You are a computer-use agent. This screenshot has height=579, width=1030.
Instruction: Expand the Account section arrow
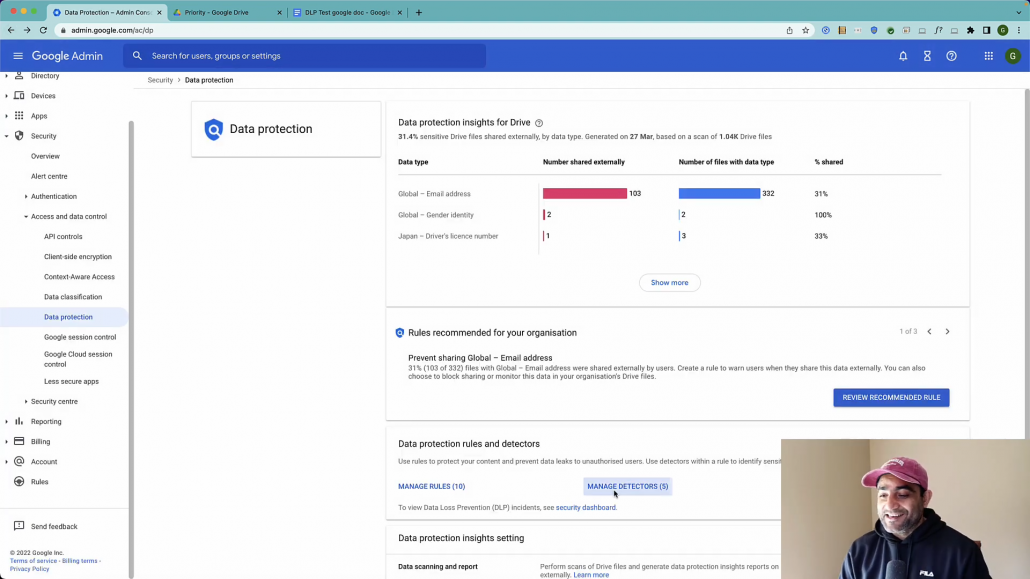7,461
